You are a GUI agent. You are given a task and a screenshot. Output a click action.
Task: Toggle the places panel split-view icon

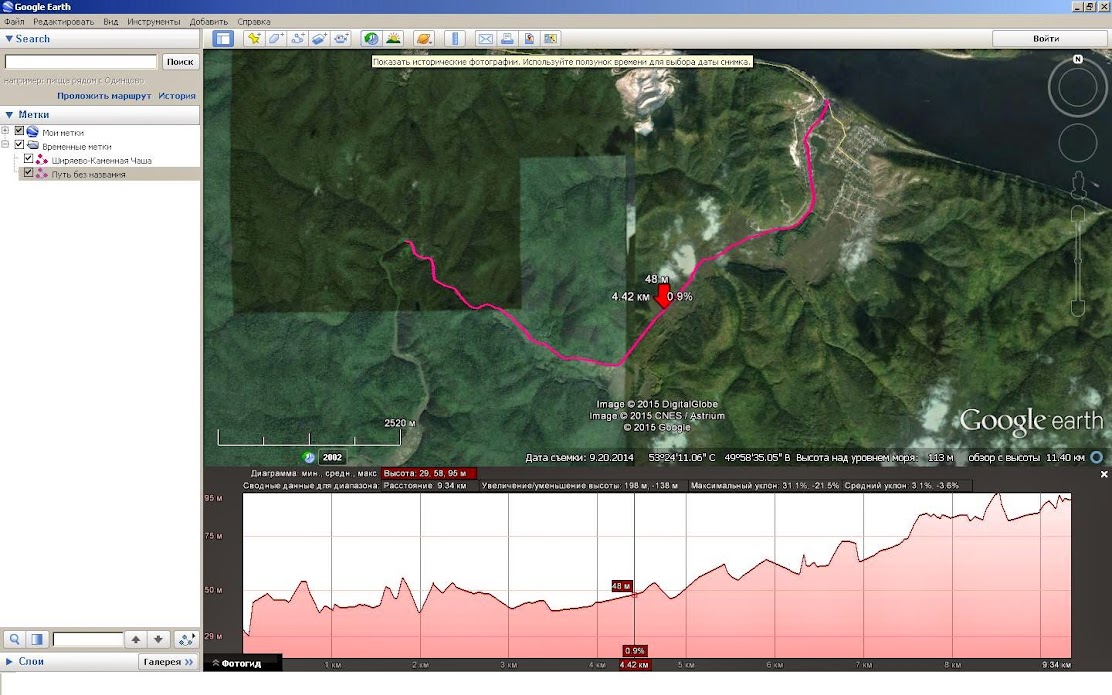(37, 639)
